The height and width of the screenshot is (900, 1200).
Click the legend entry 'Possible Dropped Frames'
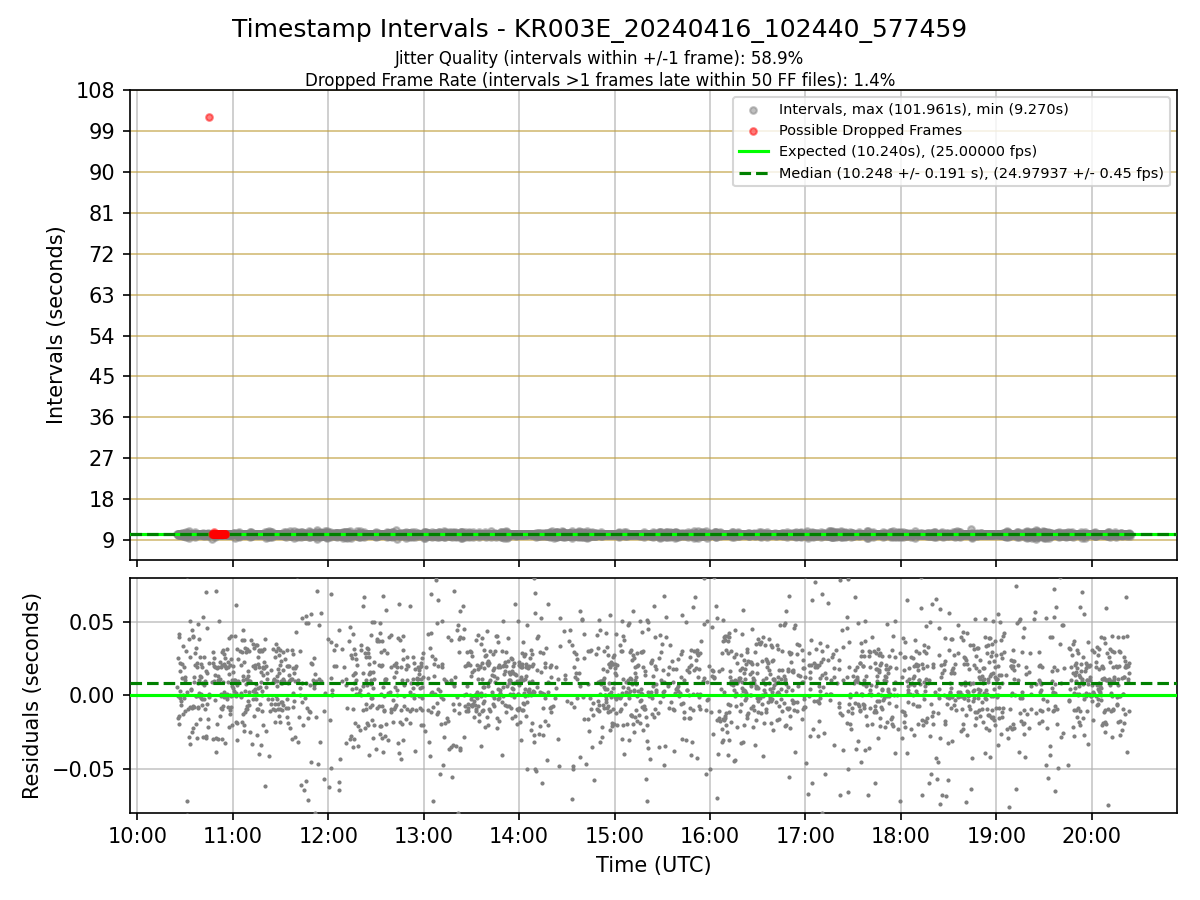coord(870,130)
